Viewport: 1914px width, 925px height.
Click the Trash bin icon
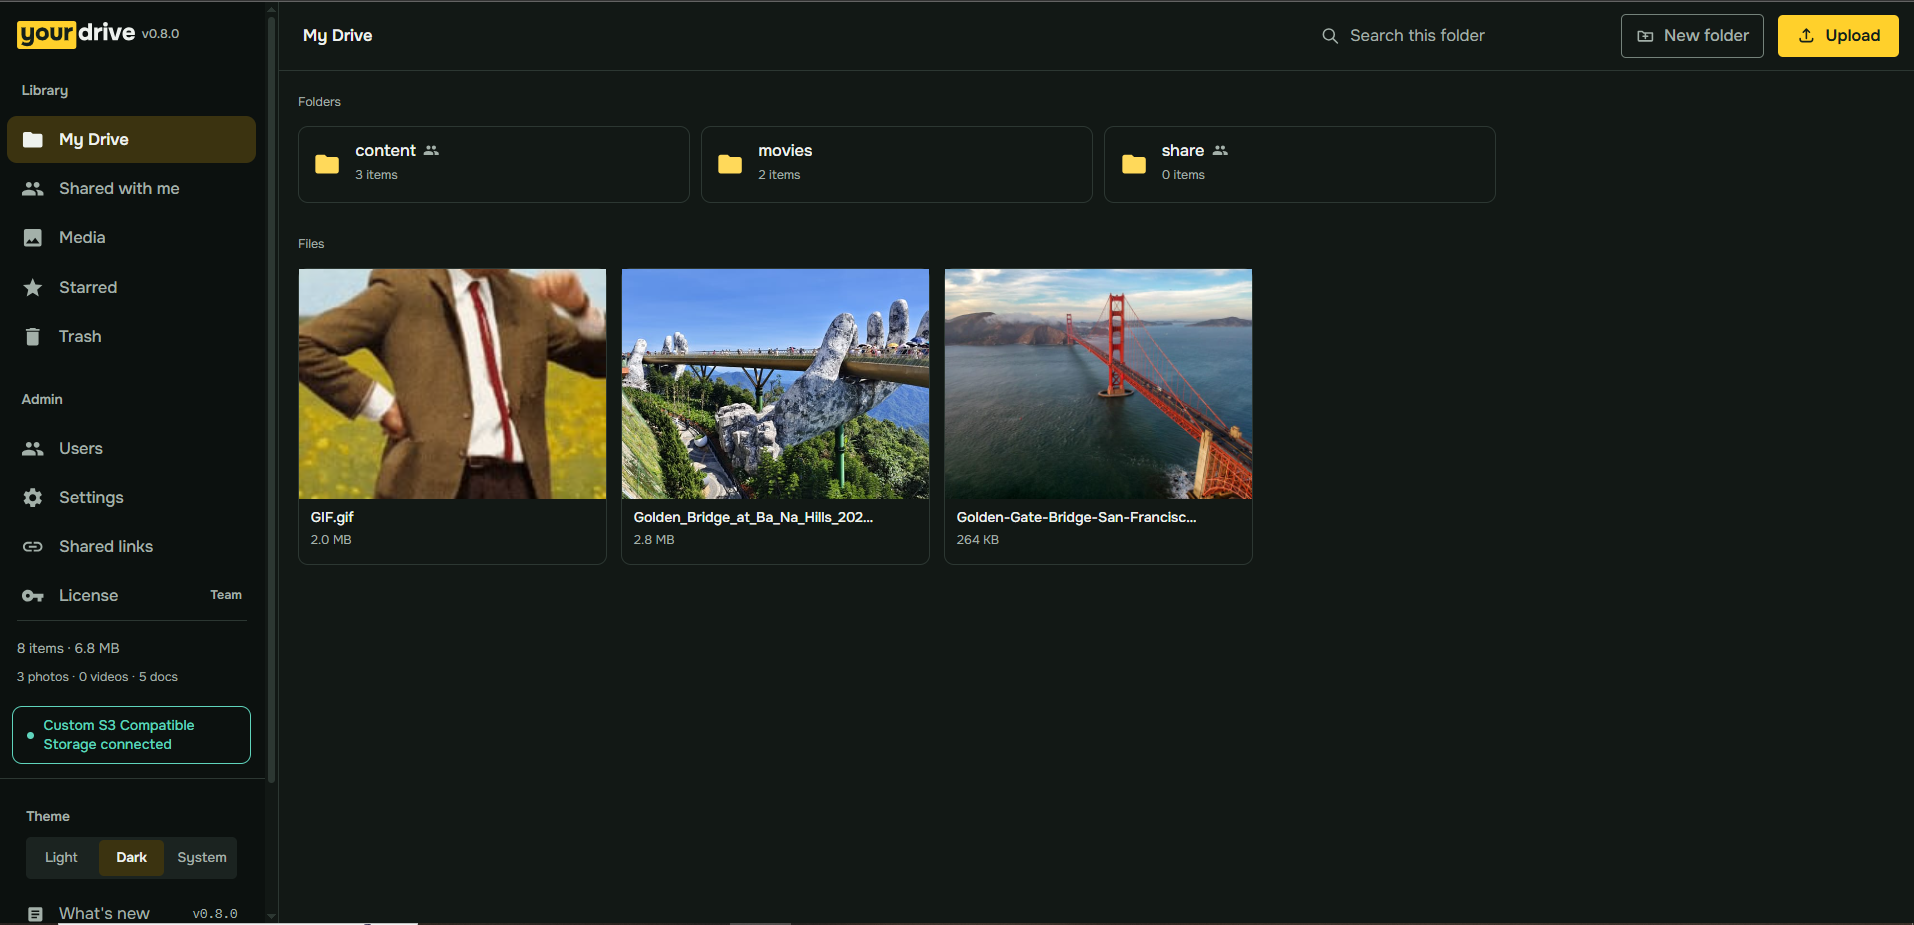point(33,337)
